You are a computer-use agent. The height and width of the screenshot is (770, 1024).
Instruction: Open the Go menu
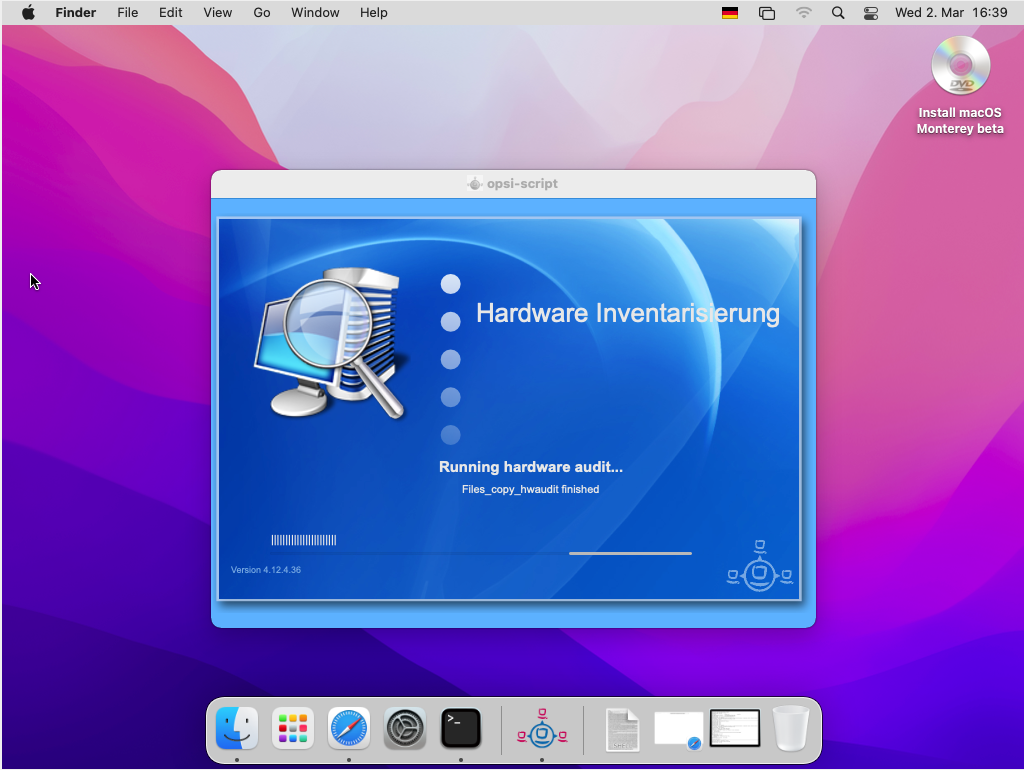[262, 12]
